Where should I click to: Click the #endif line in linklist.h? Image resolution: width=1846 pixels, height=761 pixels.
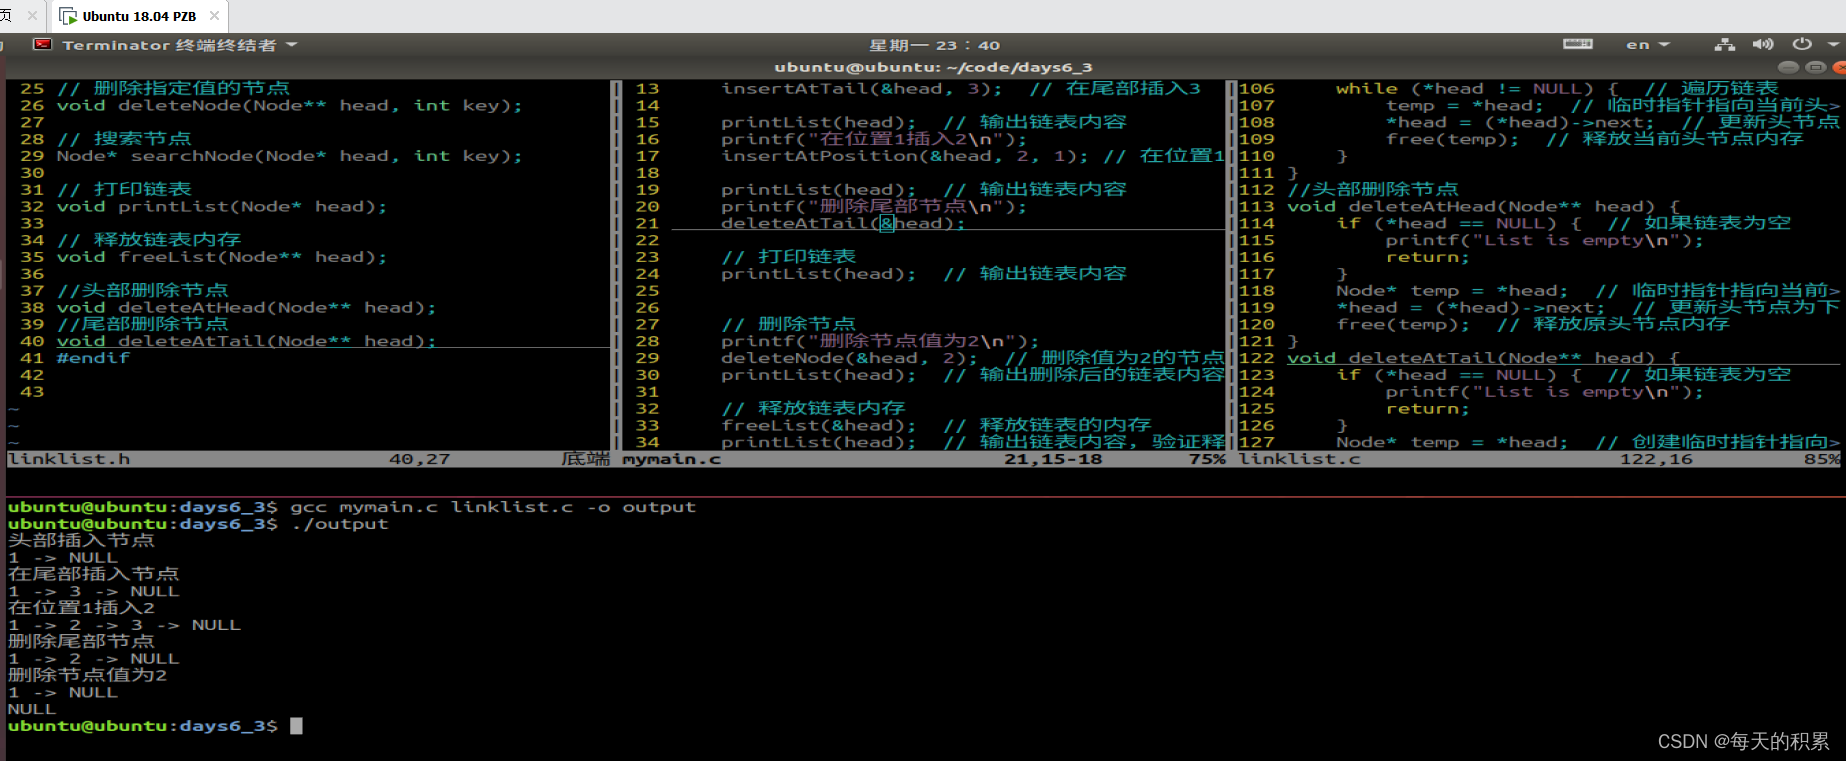93,358
